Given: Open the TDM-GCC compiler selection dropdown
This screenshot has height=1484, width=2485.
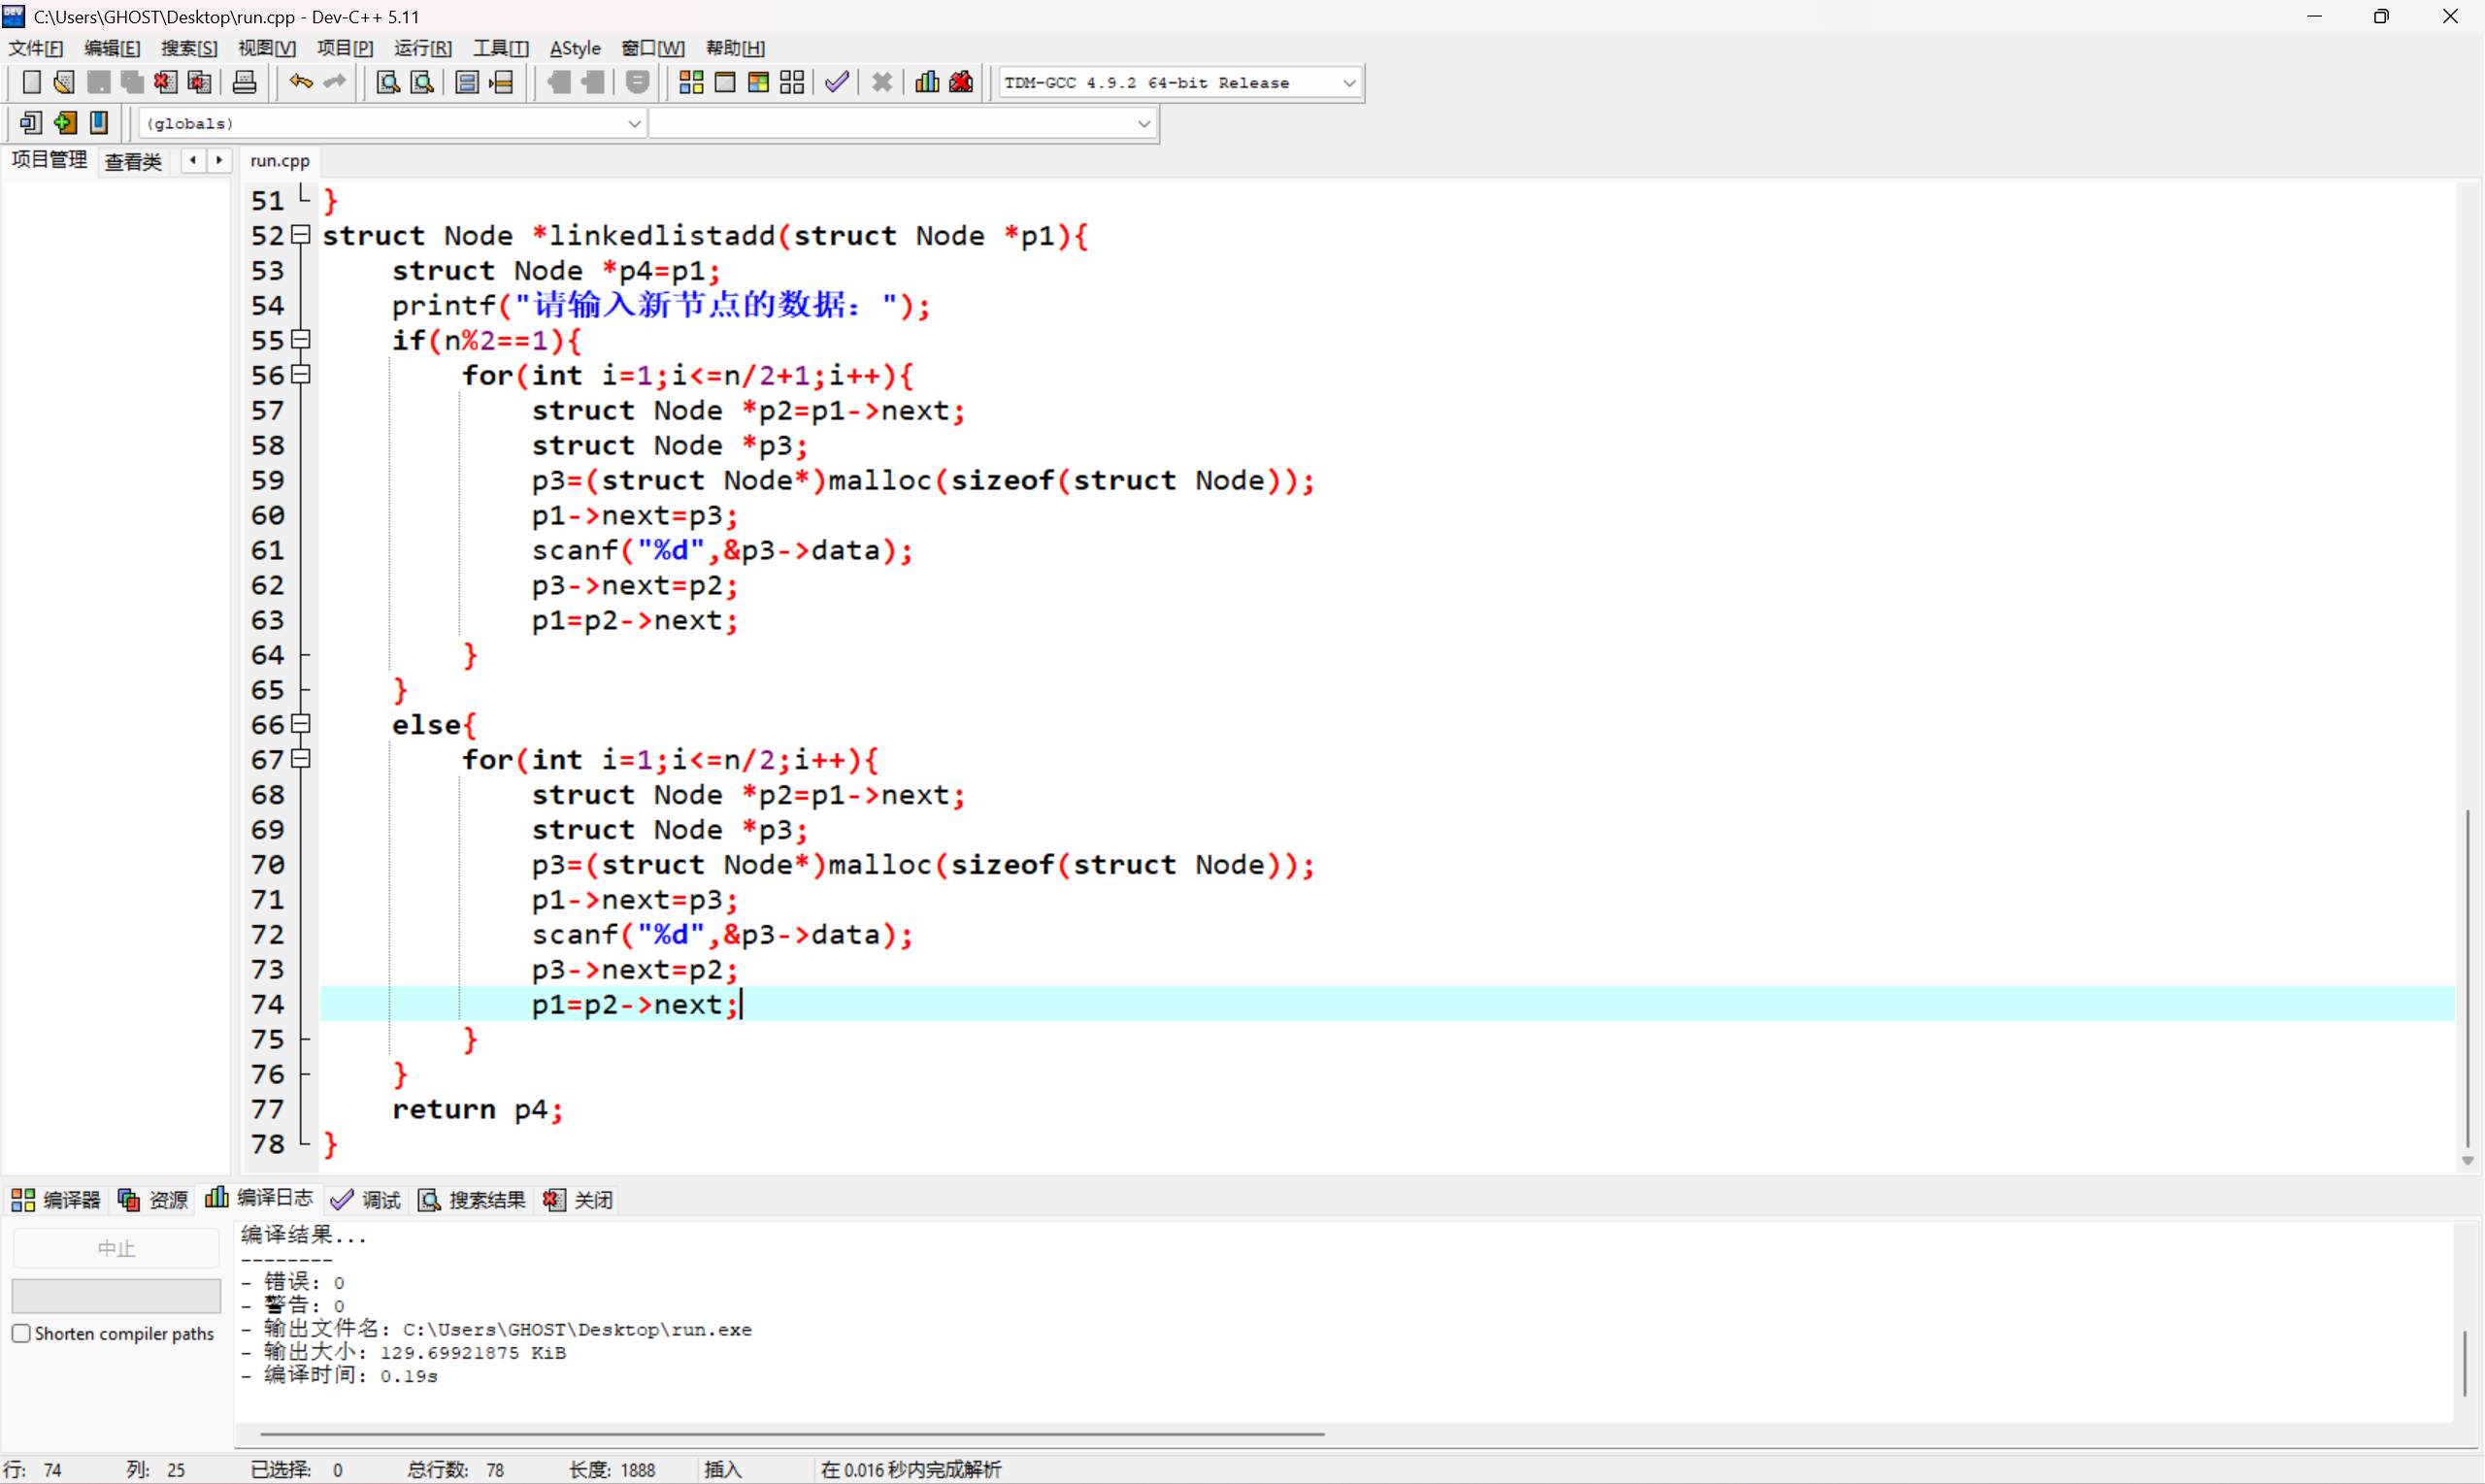Looking at the screenshot, I should [x=1348, y=83].
